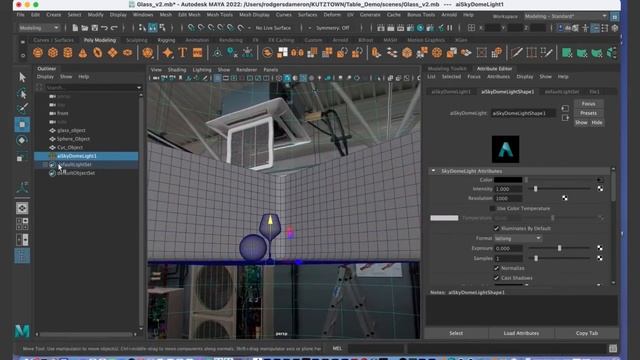Switch to the Modeling Toolkit tab
Screen dimensions: 640x360
coord(447,69)
